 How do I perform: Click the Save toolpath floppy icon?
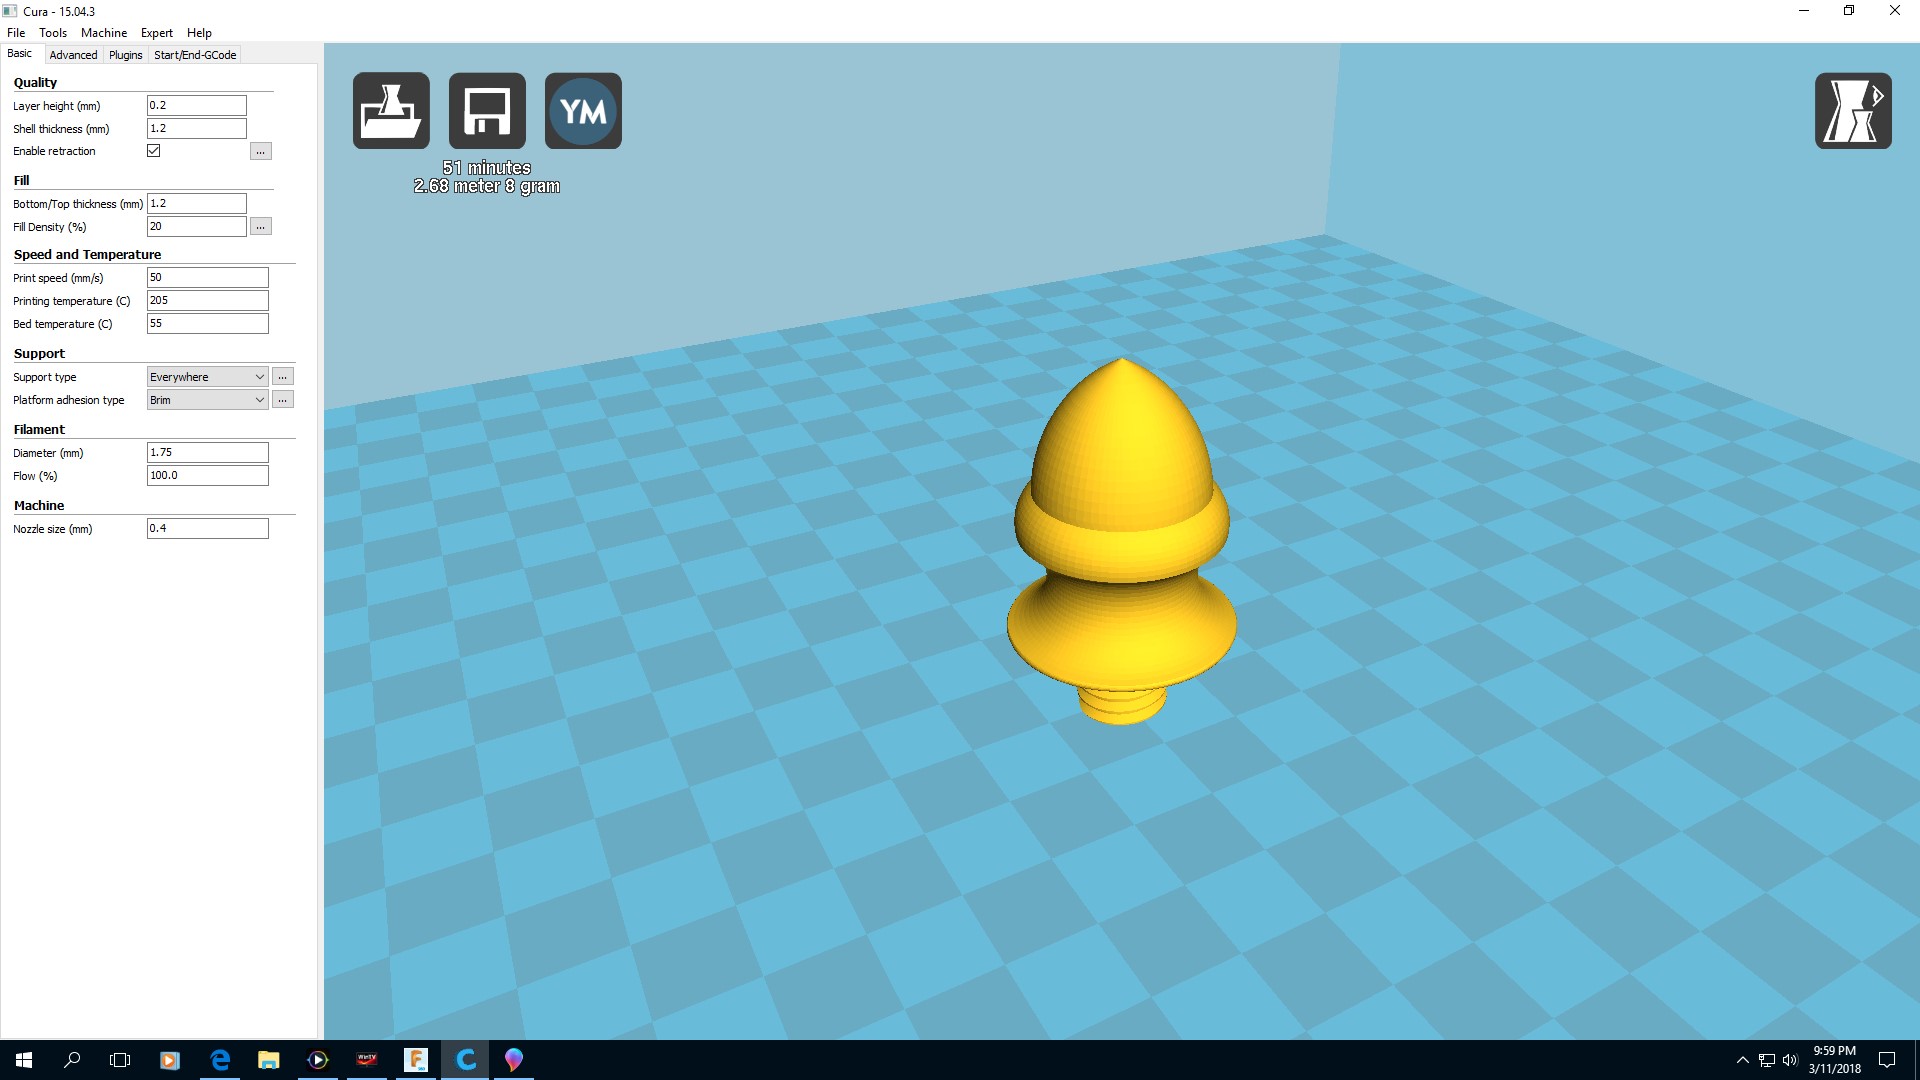pyautogui.click(x=487, y=111)
